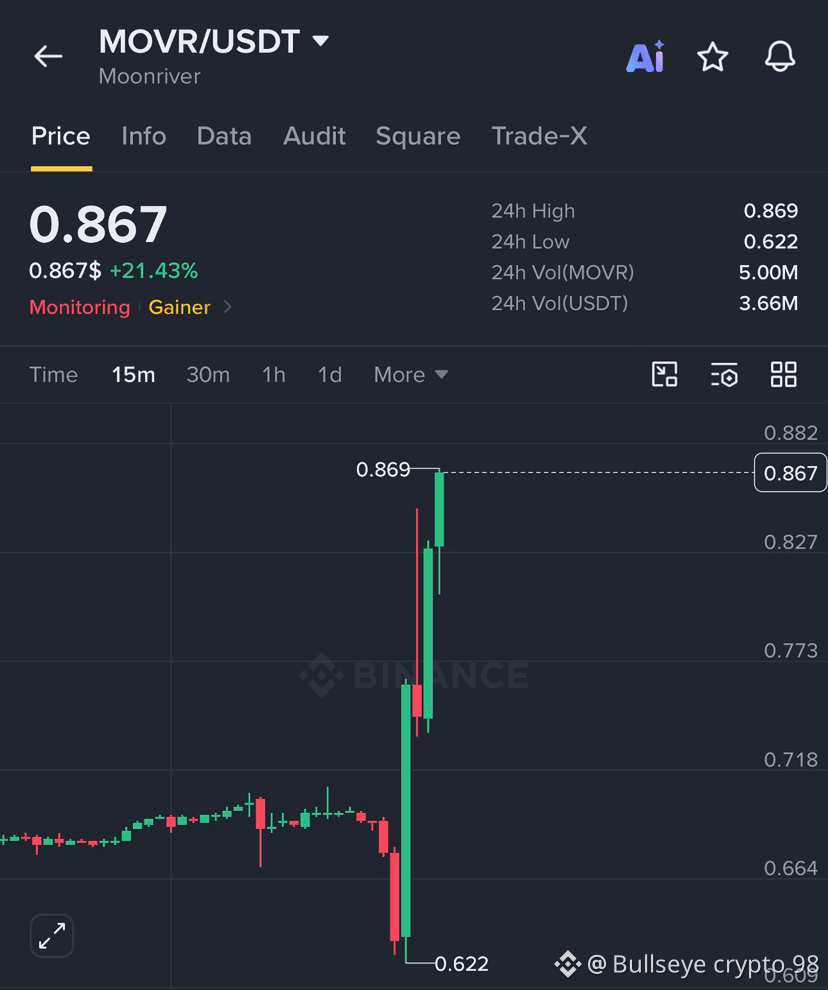Open the chart indicator settings icon
The image size is (828, 990).
(x=724, y=374)
